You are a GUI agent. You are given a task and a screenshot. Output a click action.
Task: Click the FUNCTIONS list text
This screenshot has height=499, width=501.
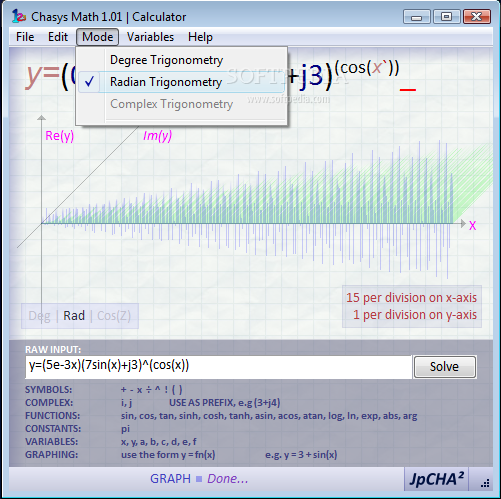coord(269,416)
